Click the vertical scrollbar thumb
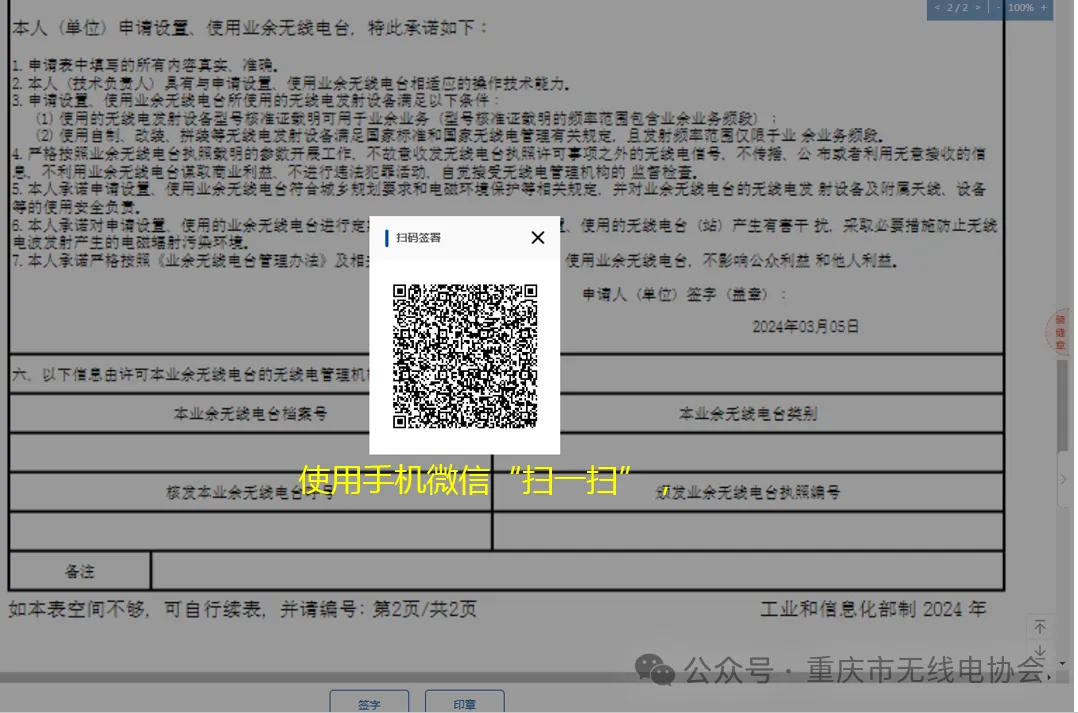The height and width of the screenshot is (713, 1078). (1063, 406)
